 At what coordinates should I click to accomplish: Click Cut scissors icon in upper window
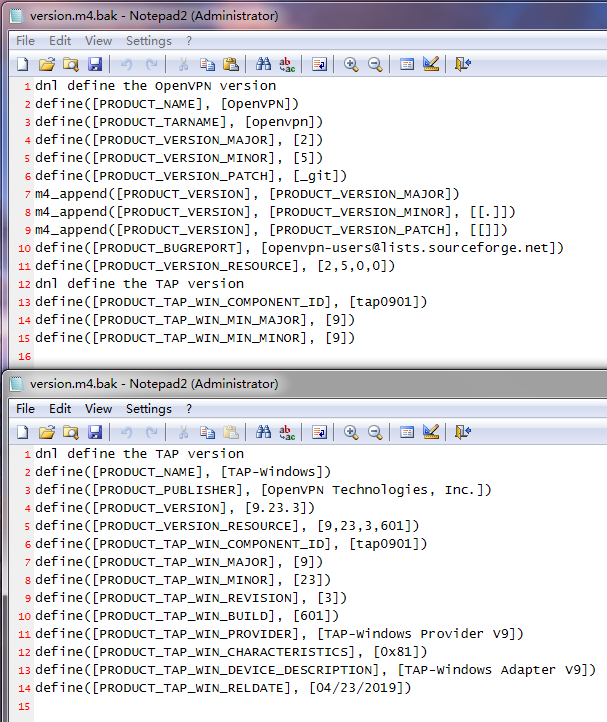pyautogui.click(x=183, y=64)
